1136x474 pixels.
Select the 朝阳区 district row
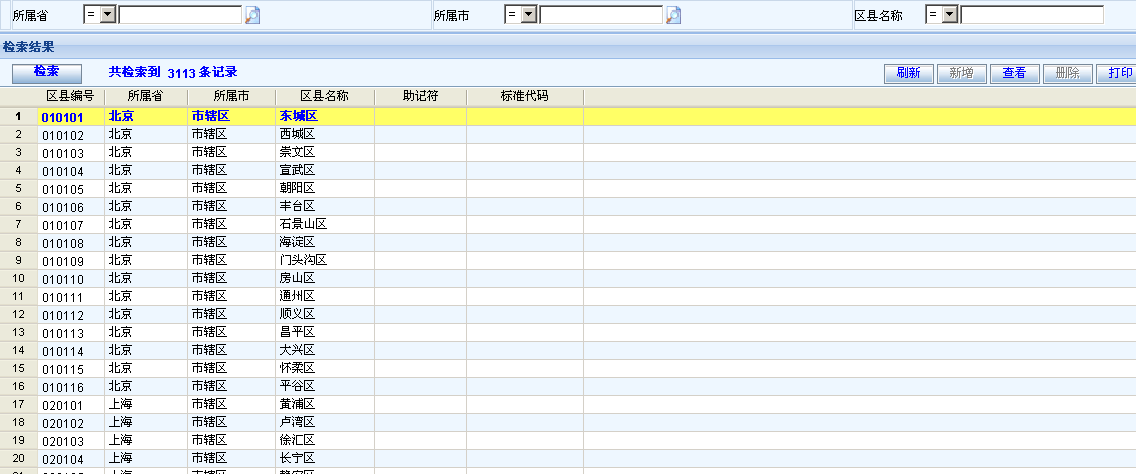(297, 188)
